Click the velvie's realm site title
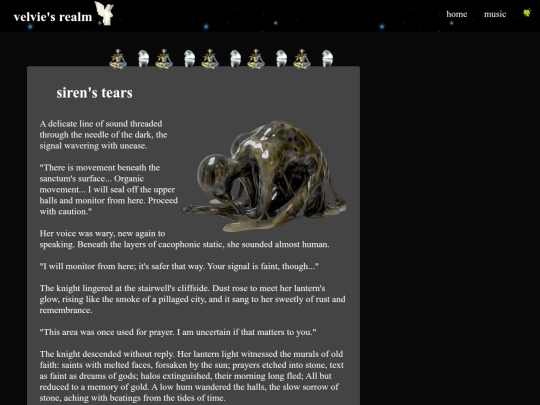 tap(53, 17)
